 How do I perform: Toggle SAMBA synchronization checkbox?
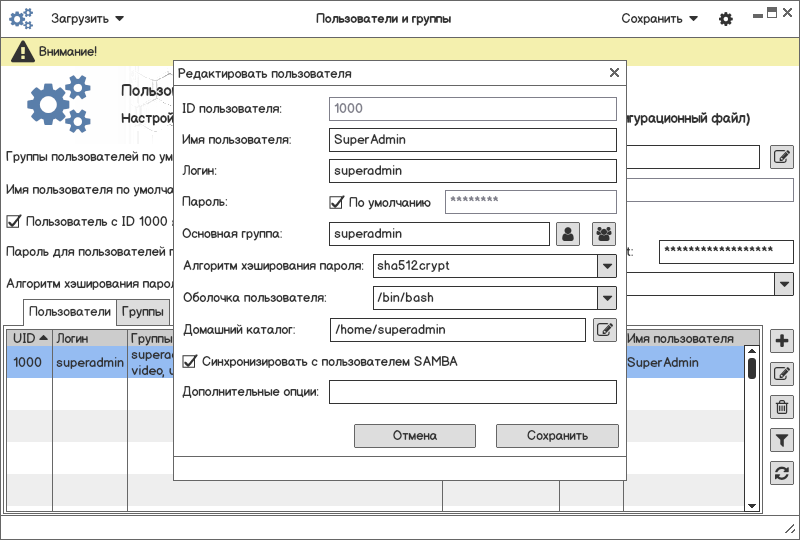(x=189, y=361)
